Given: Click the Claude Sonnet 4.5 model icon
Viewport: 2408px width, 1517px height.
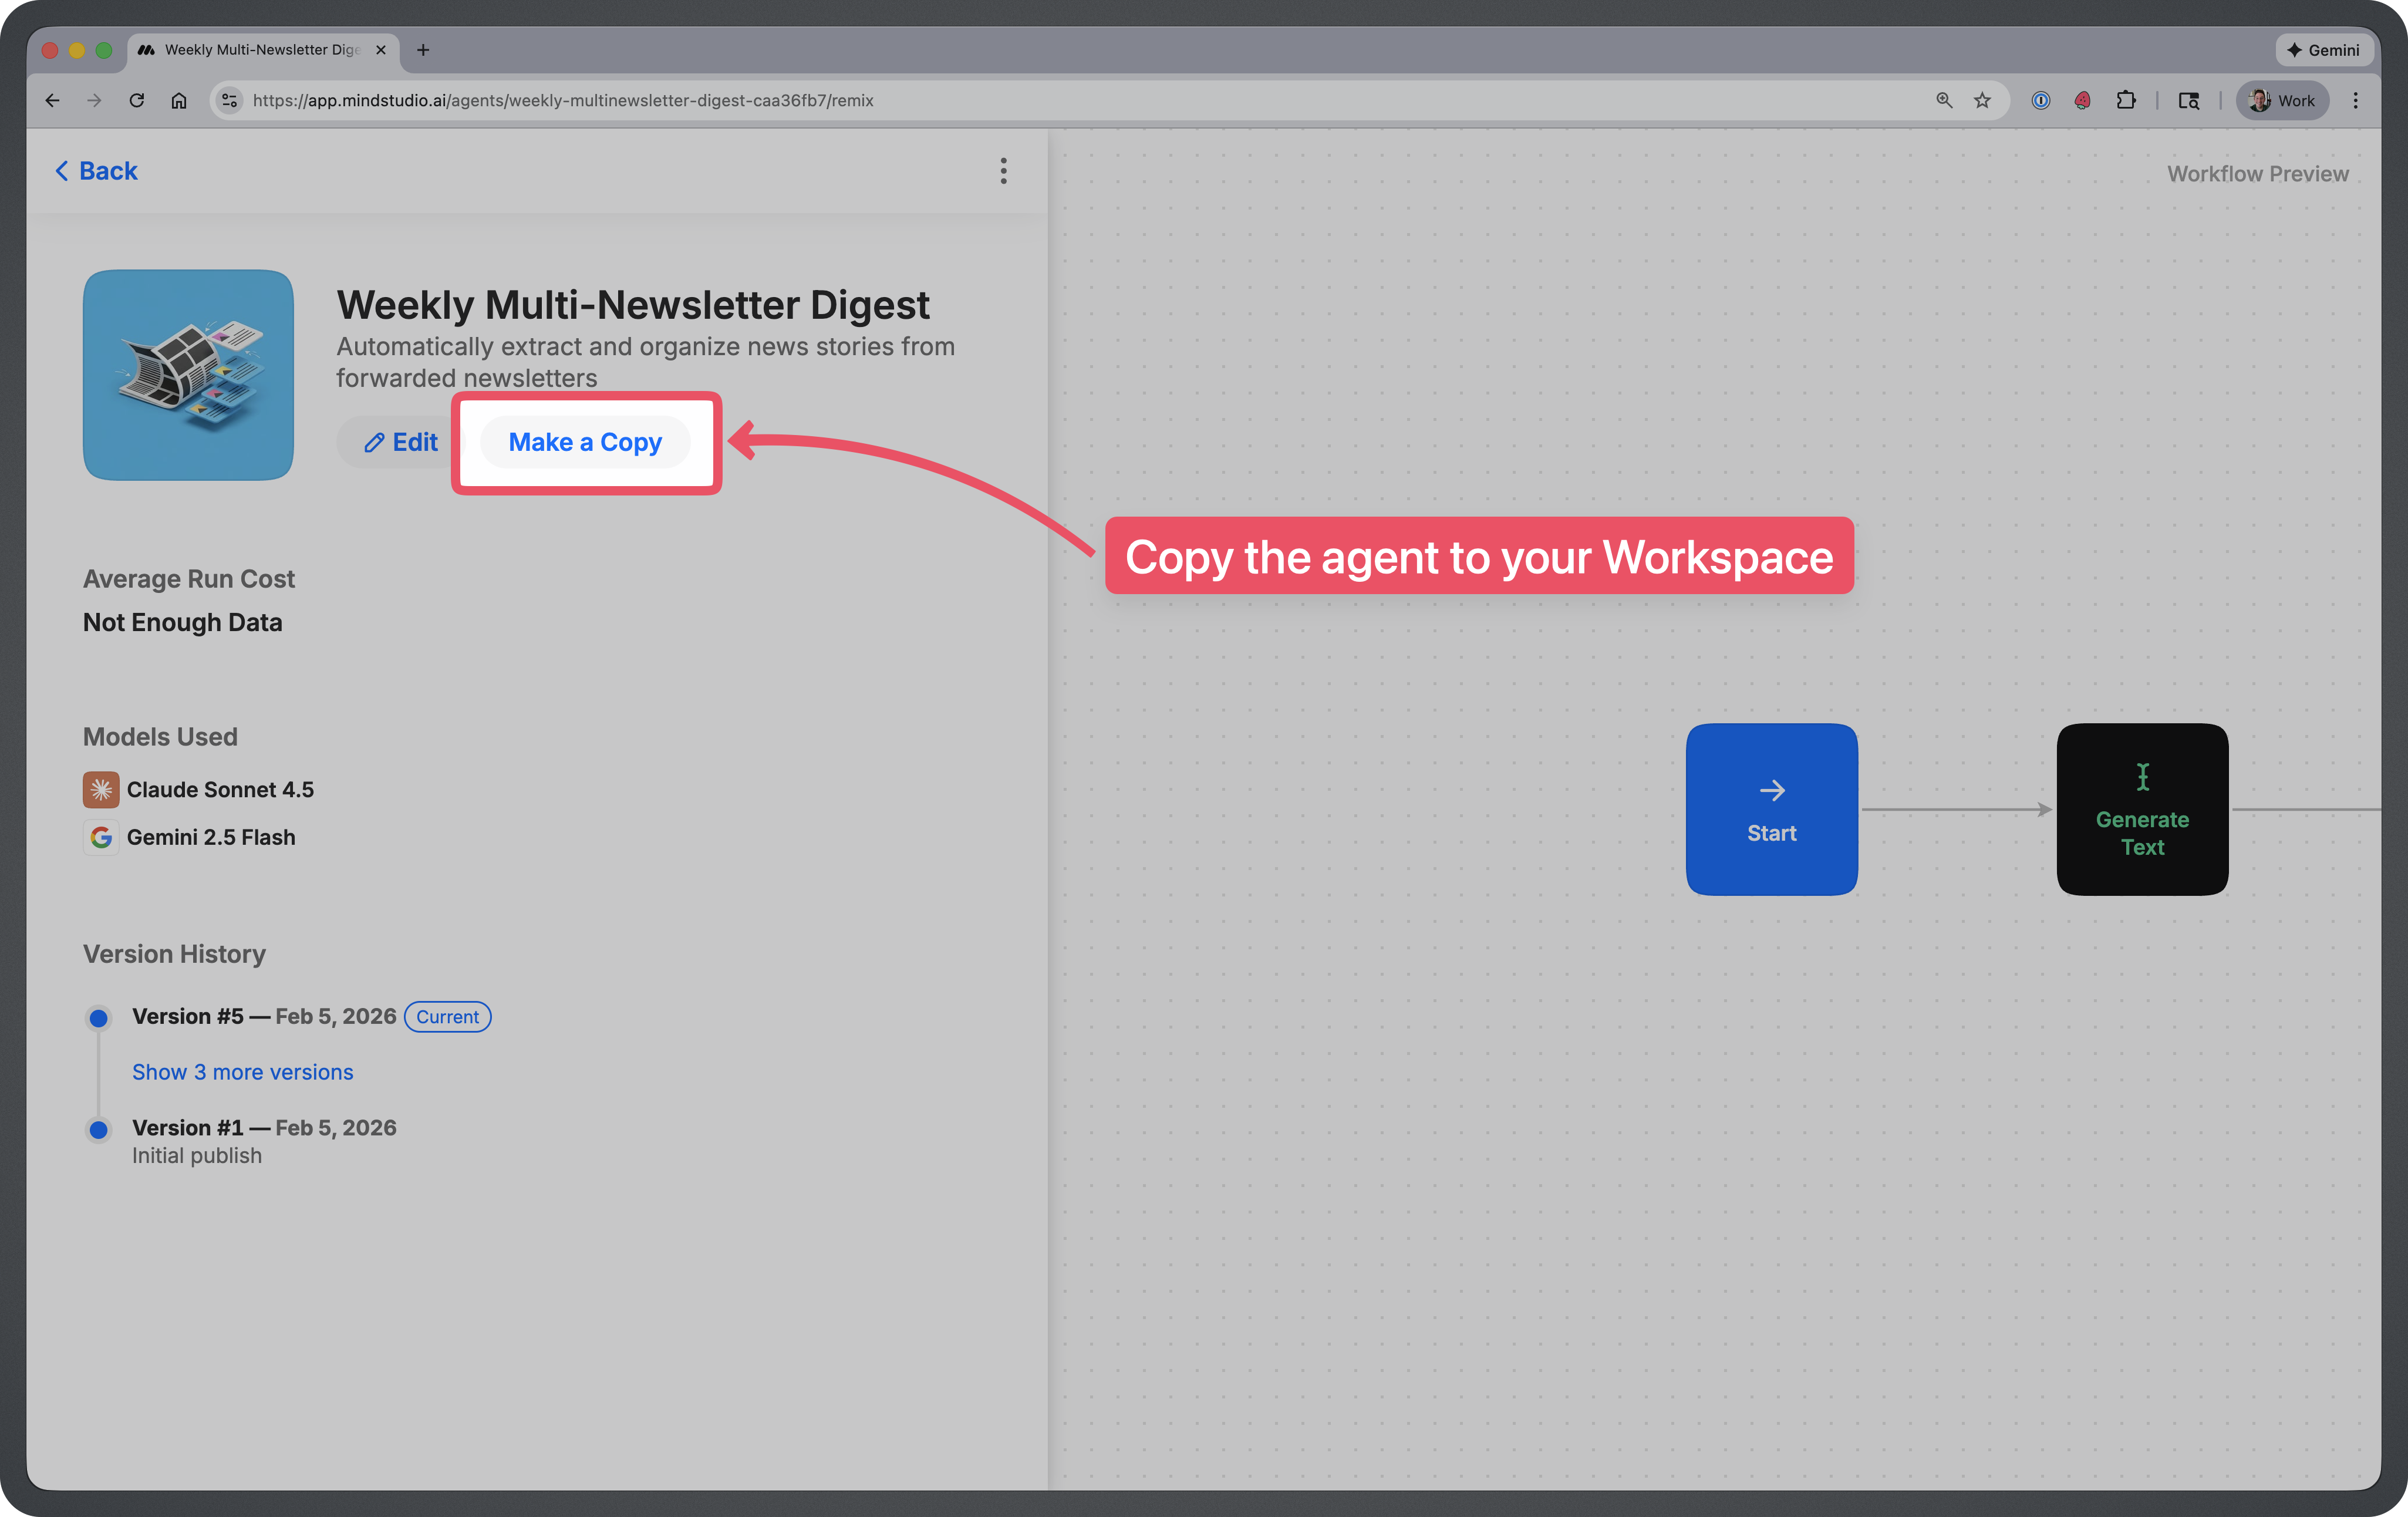Looking at the screenshot, I should pos(101,790).
